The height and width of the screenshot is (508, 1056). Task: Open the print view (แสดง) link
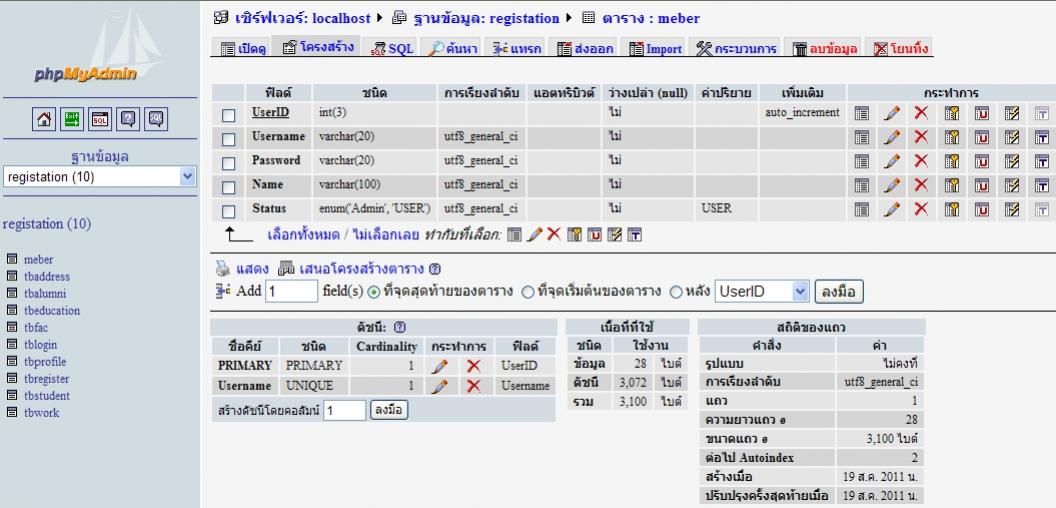tap(252, 269)
